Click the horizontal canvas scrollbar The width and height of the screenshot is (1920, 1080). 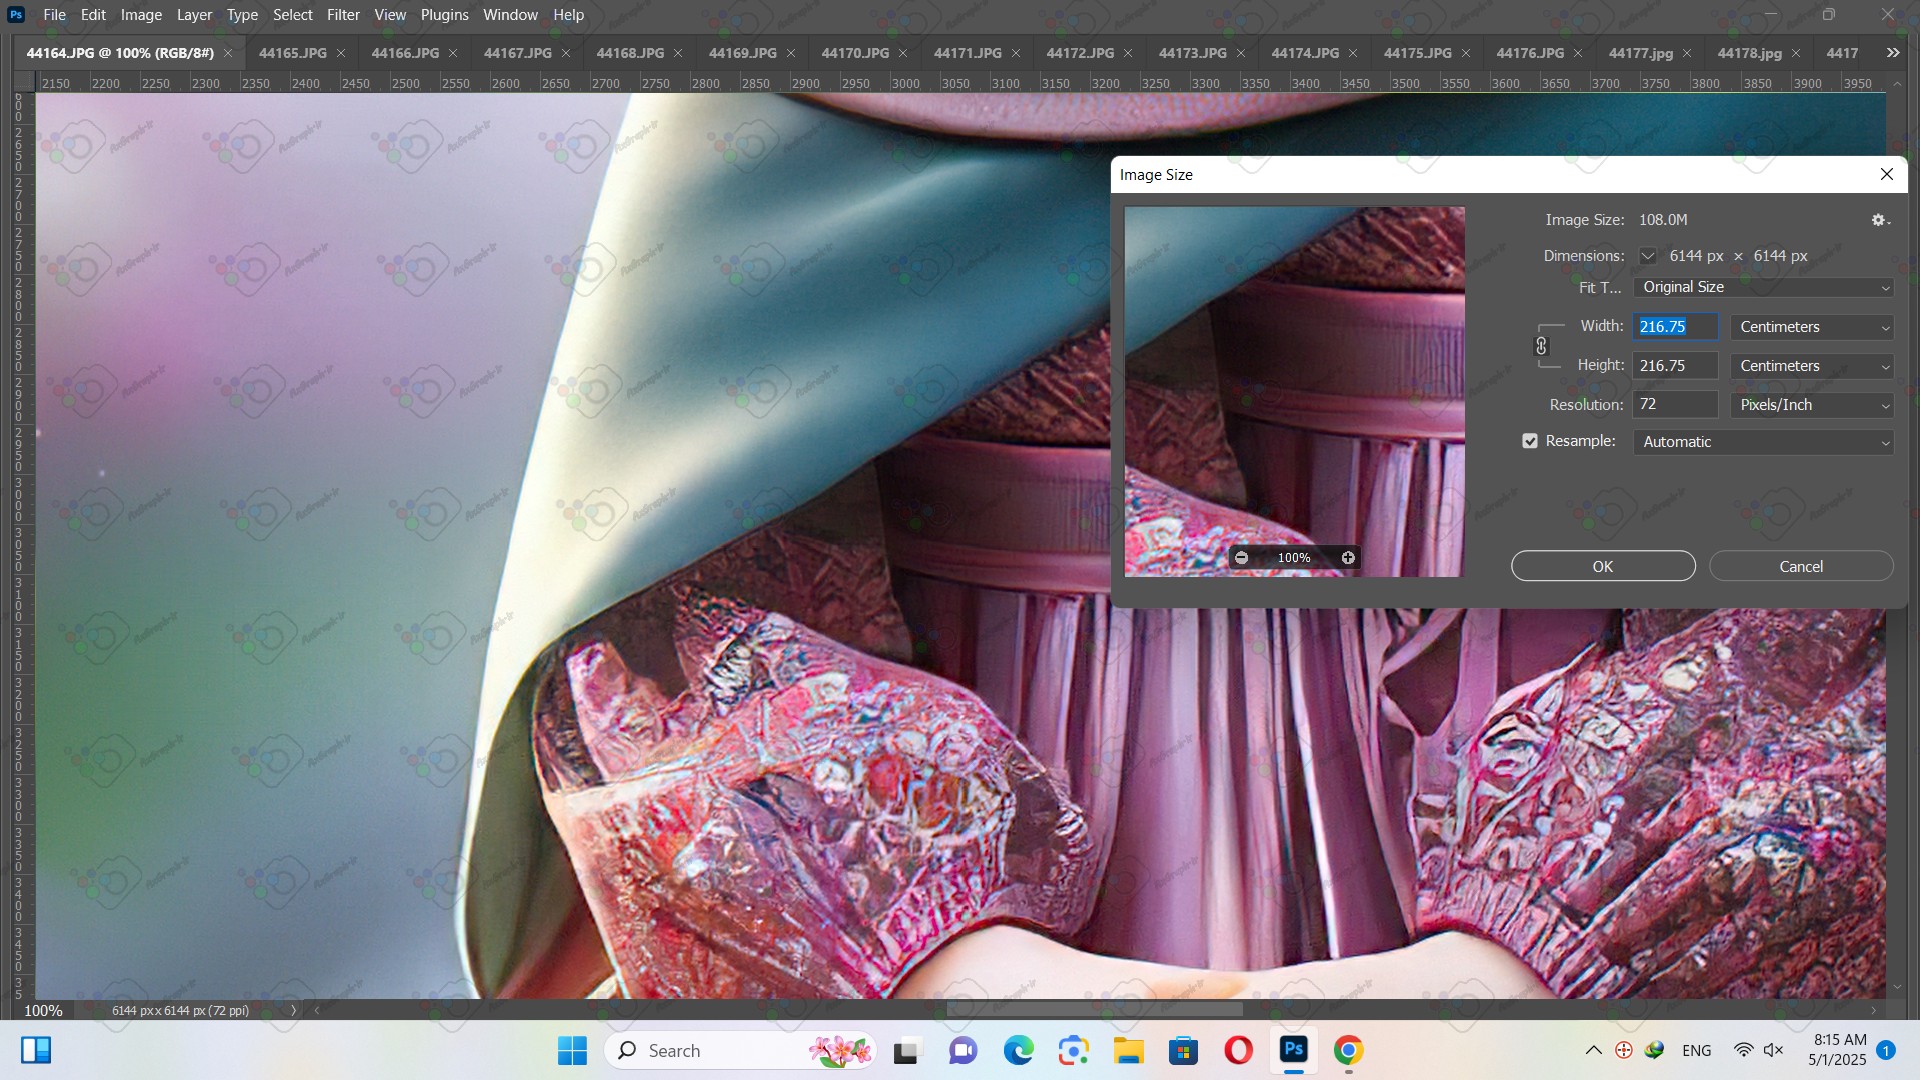point(1094,1010)
